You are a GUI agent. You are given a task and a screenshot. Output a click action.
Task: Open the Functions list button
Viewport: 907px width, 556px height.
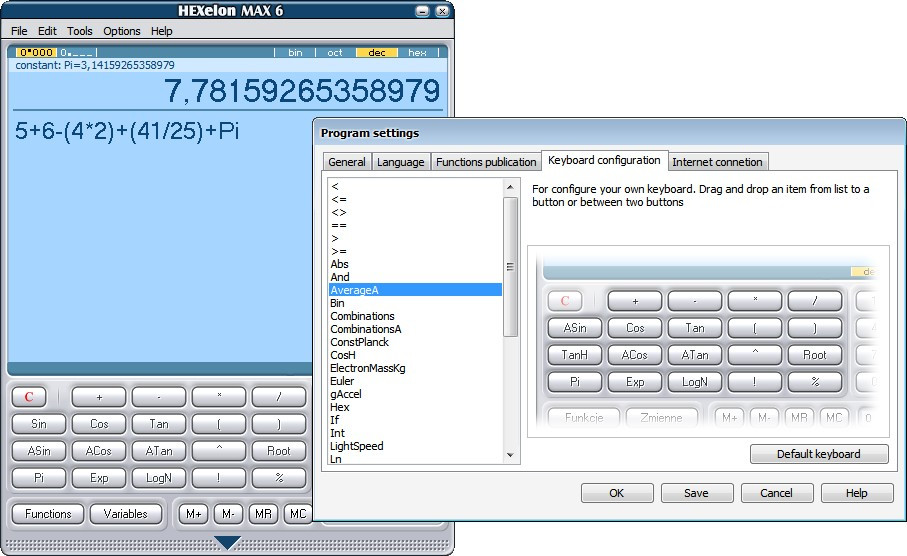[48, 514]
